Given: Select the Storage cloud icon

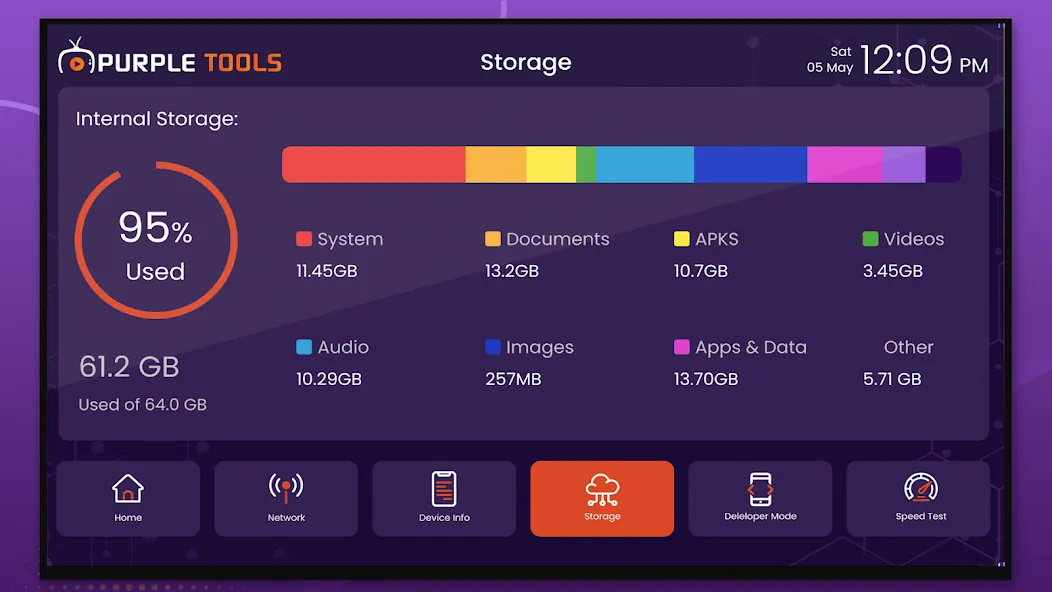Looking at the screenshot, I should pyautogui.click(x=602, y=489).
